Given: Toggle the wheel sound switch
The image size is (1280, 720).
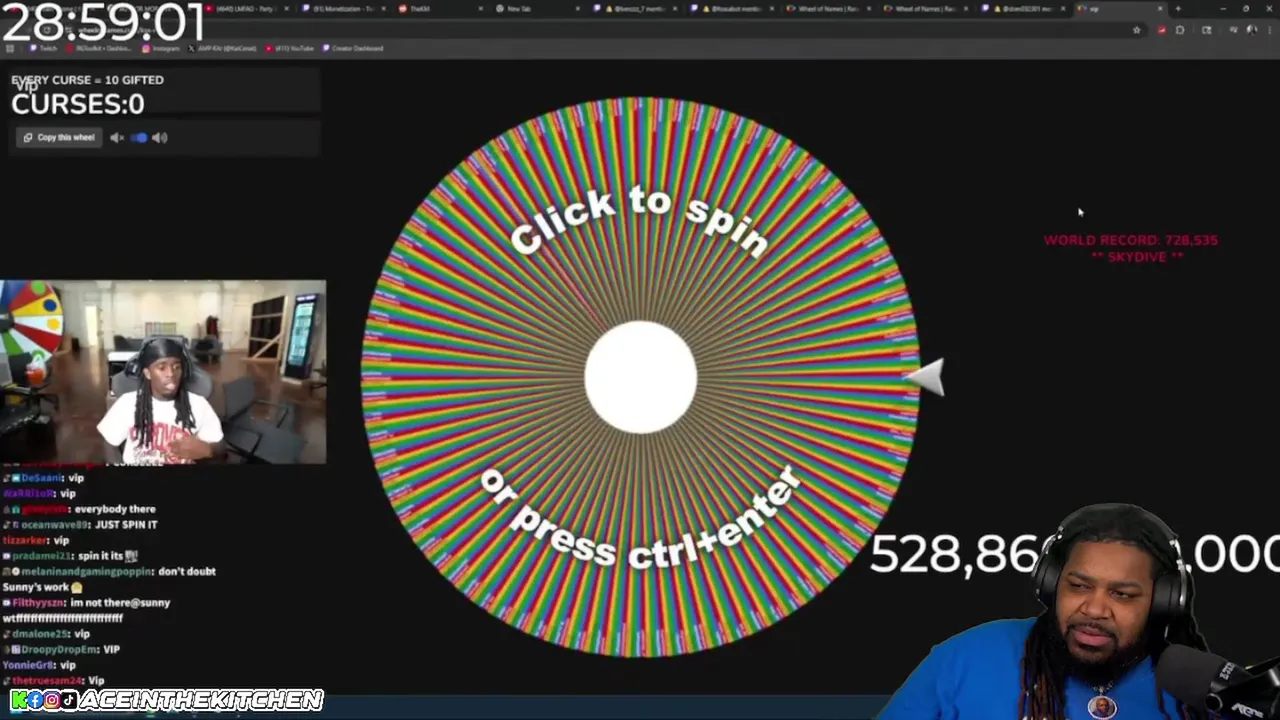Looking at the screenshot, I should [x=139, y=138].
